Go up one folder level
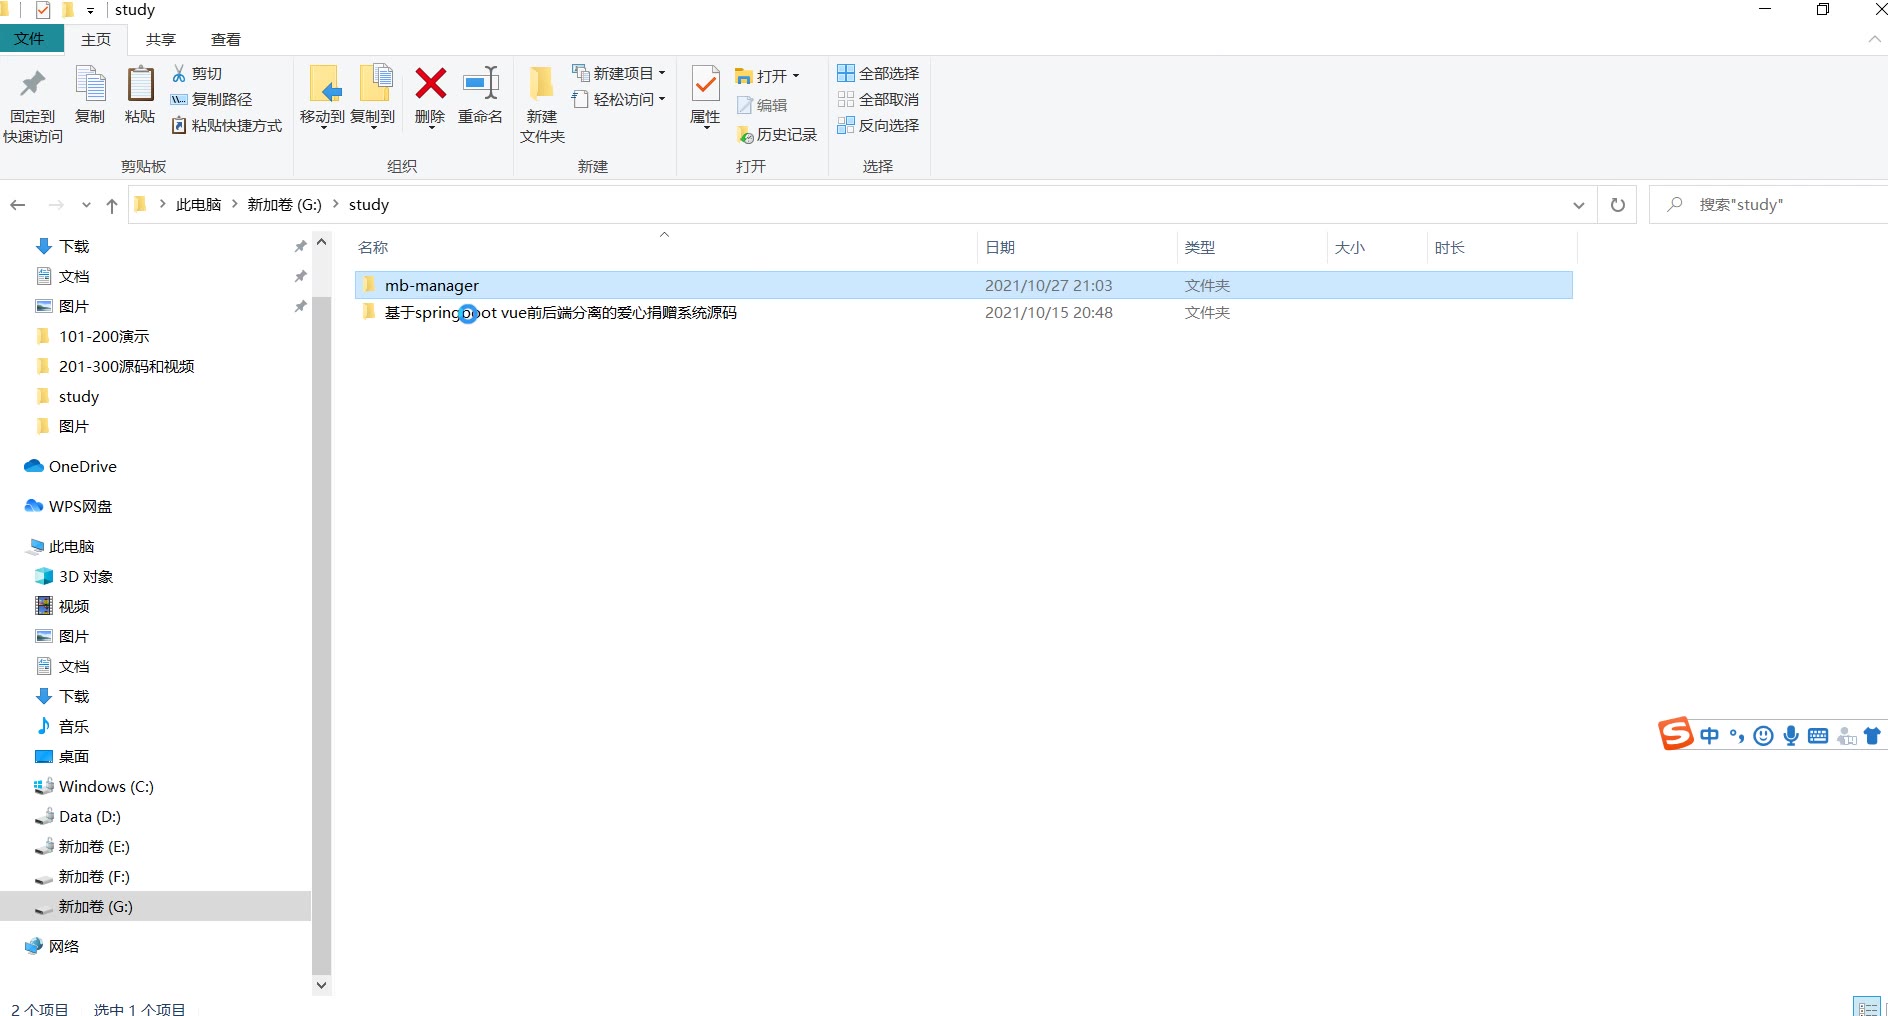 tap(112, 205)
